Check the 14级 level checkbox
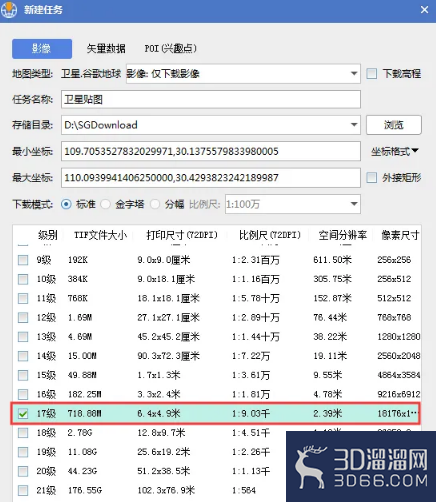The height and width of the screenshot is (502, 436). [x=23, y=356]
